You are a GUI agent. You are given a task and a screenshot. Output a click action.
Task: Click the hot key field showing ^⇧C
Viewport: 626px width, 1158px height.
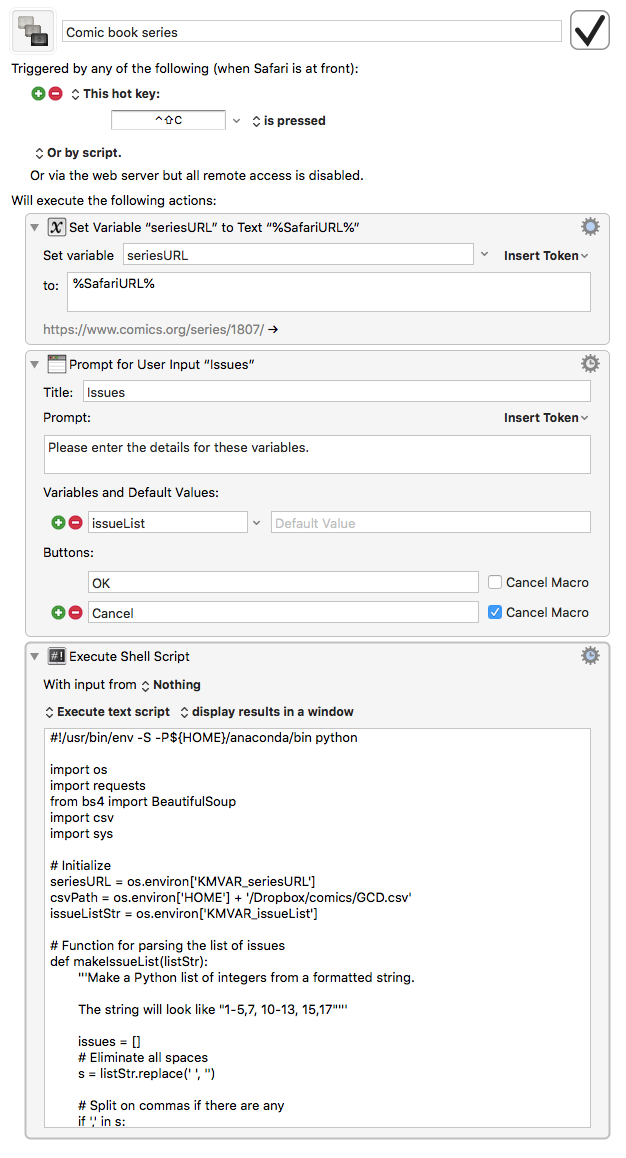click(168, 119)
